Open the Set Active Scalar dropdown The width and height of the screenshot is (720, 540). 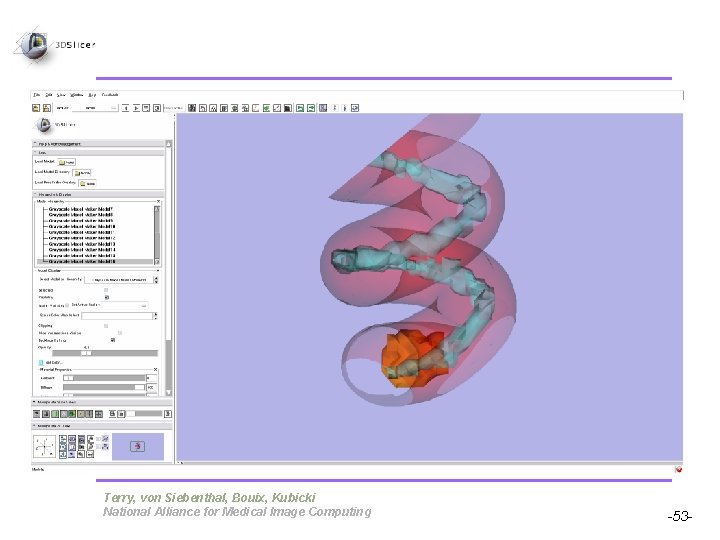[x=125, y=305]
